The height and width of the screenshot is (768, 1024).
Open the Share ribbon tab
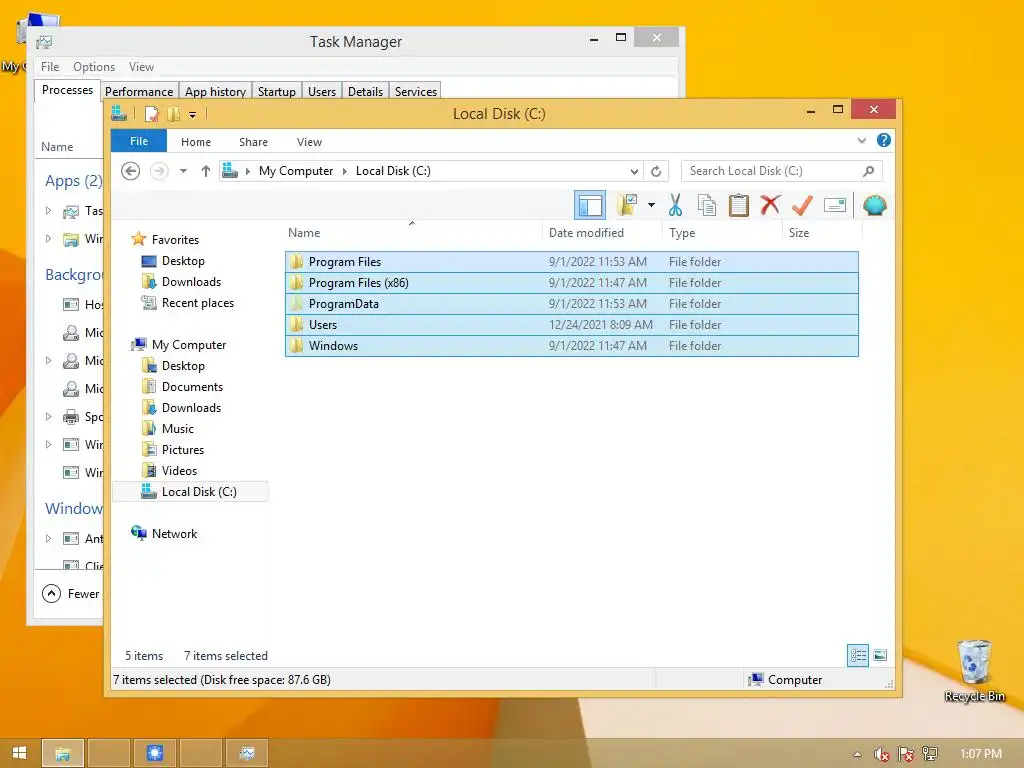point(253,142)
